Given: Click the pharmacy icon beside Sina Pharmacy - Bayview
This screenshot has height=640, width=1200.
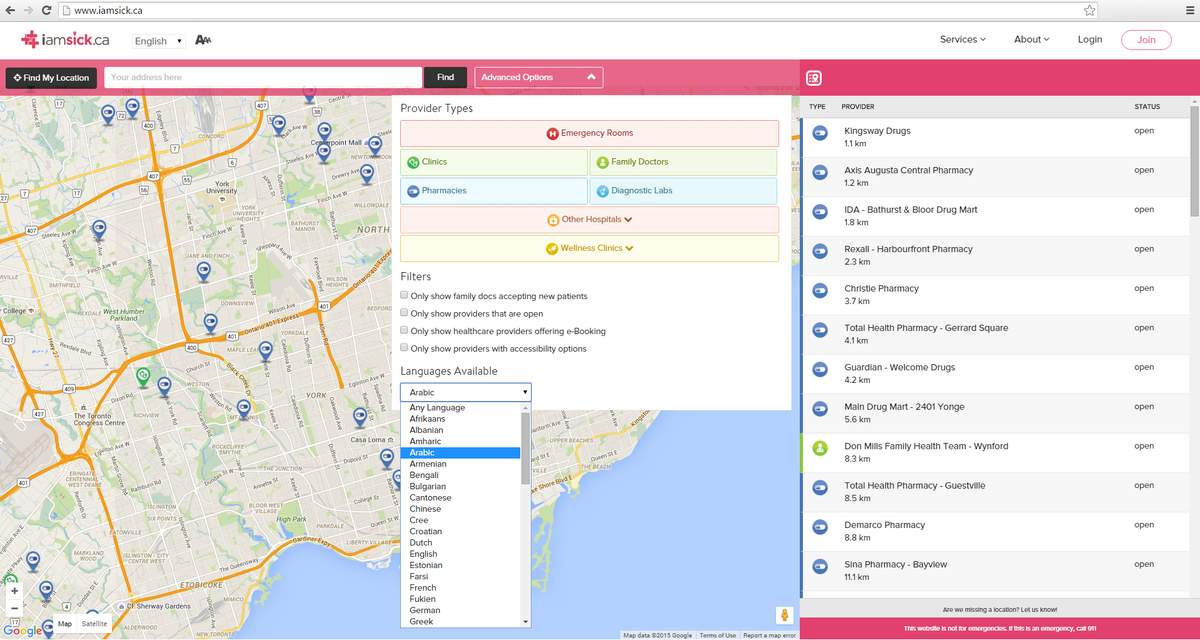Looking at the screenshot, I should tap(820, 566).
